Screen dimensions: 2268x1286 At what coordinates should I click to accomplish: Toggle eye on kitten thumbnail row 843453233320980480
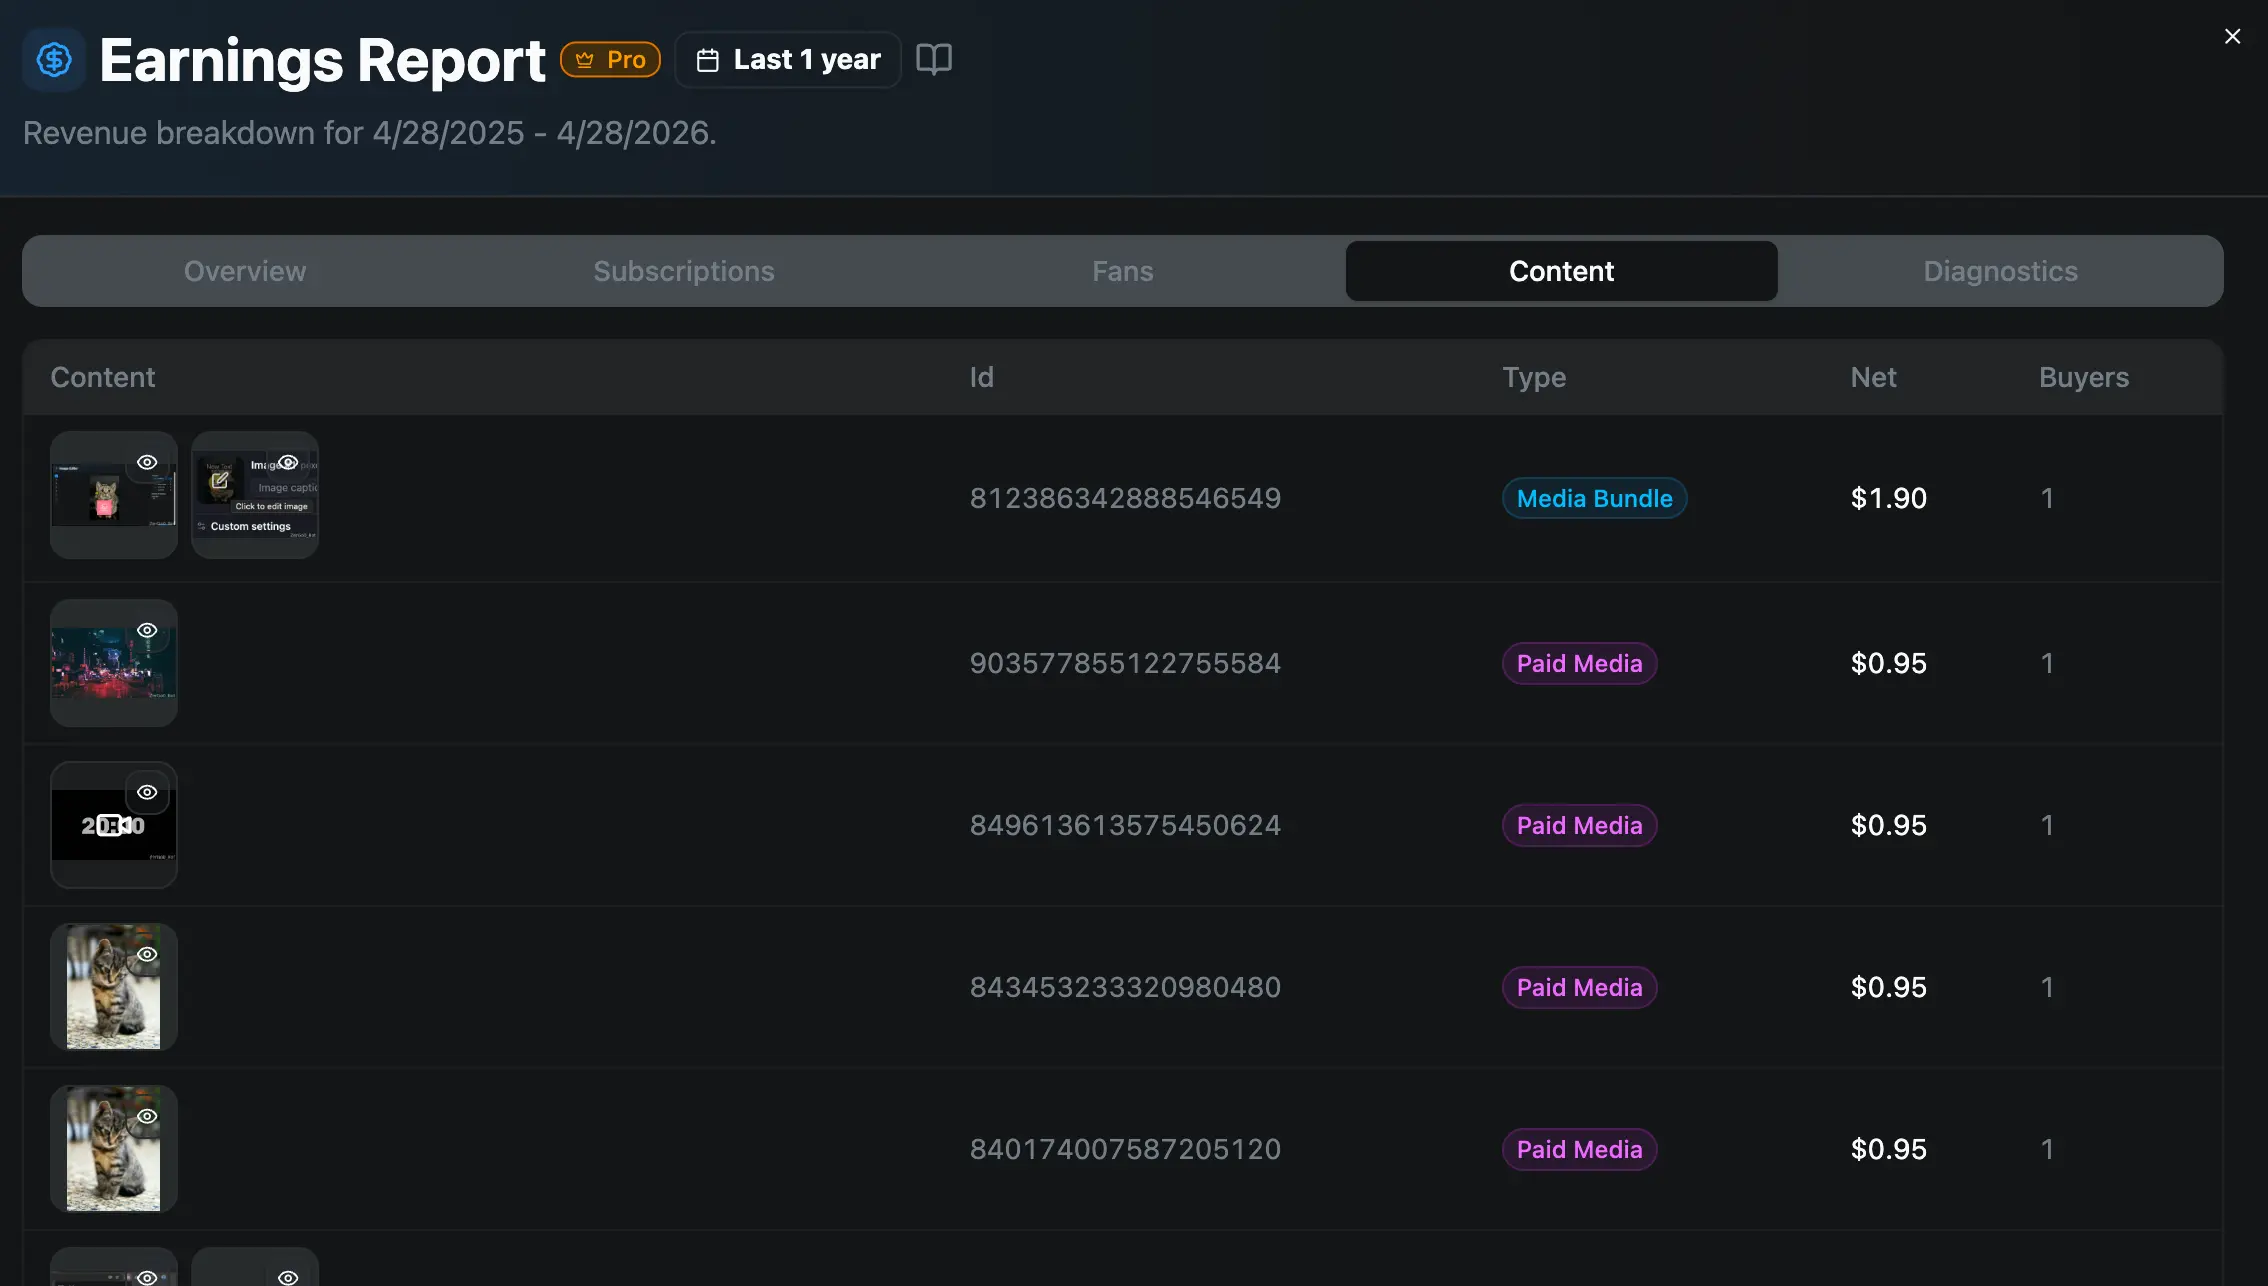click(147, 954)
